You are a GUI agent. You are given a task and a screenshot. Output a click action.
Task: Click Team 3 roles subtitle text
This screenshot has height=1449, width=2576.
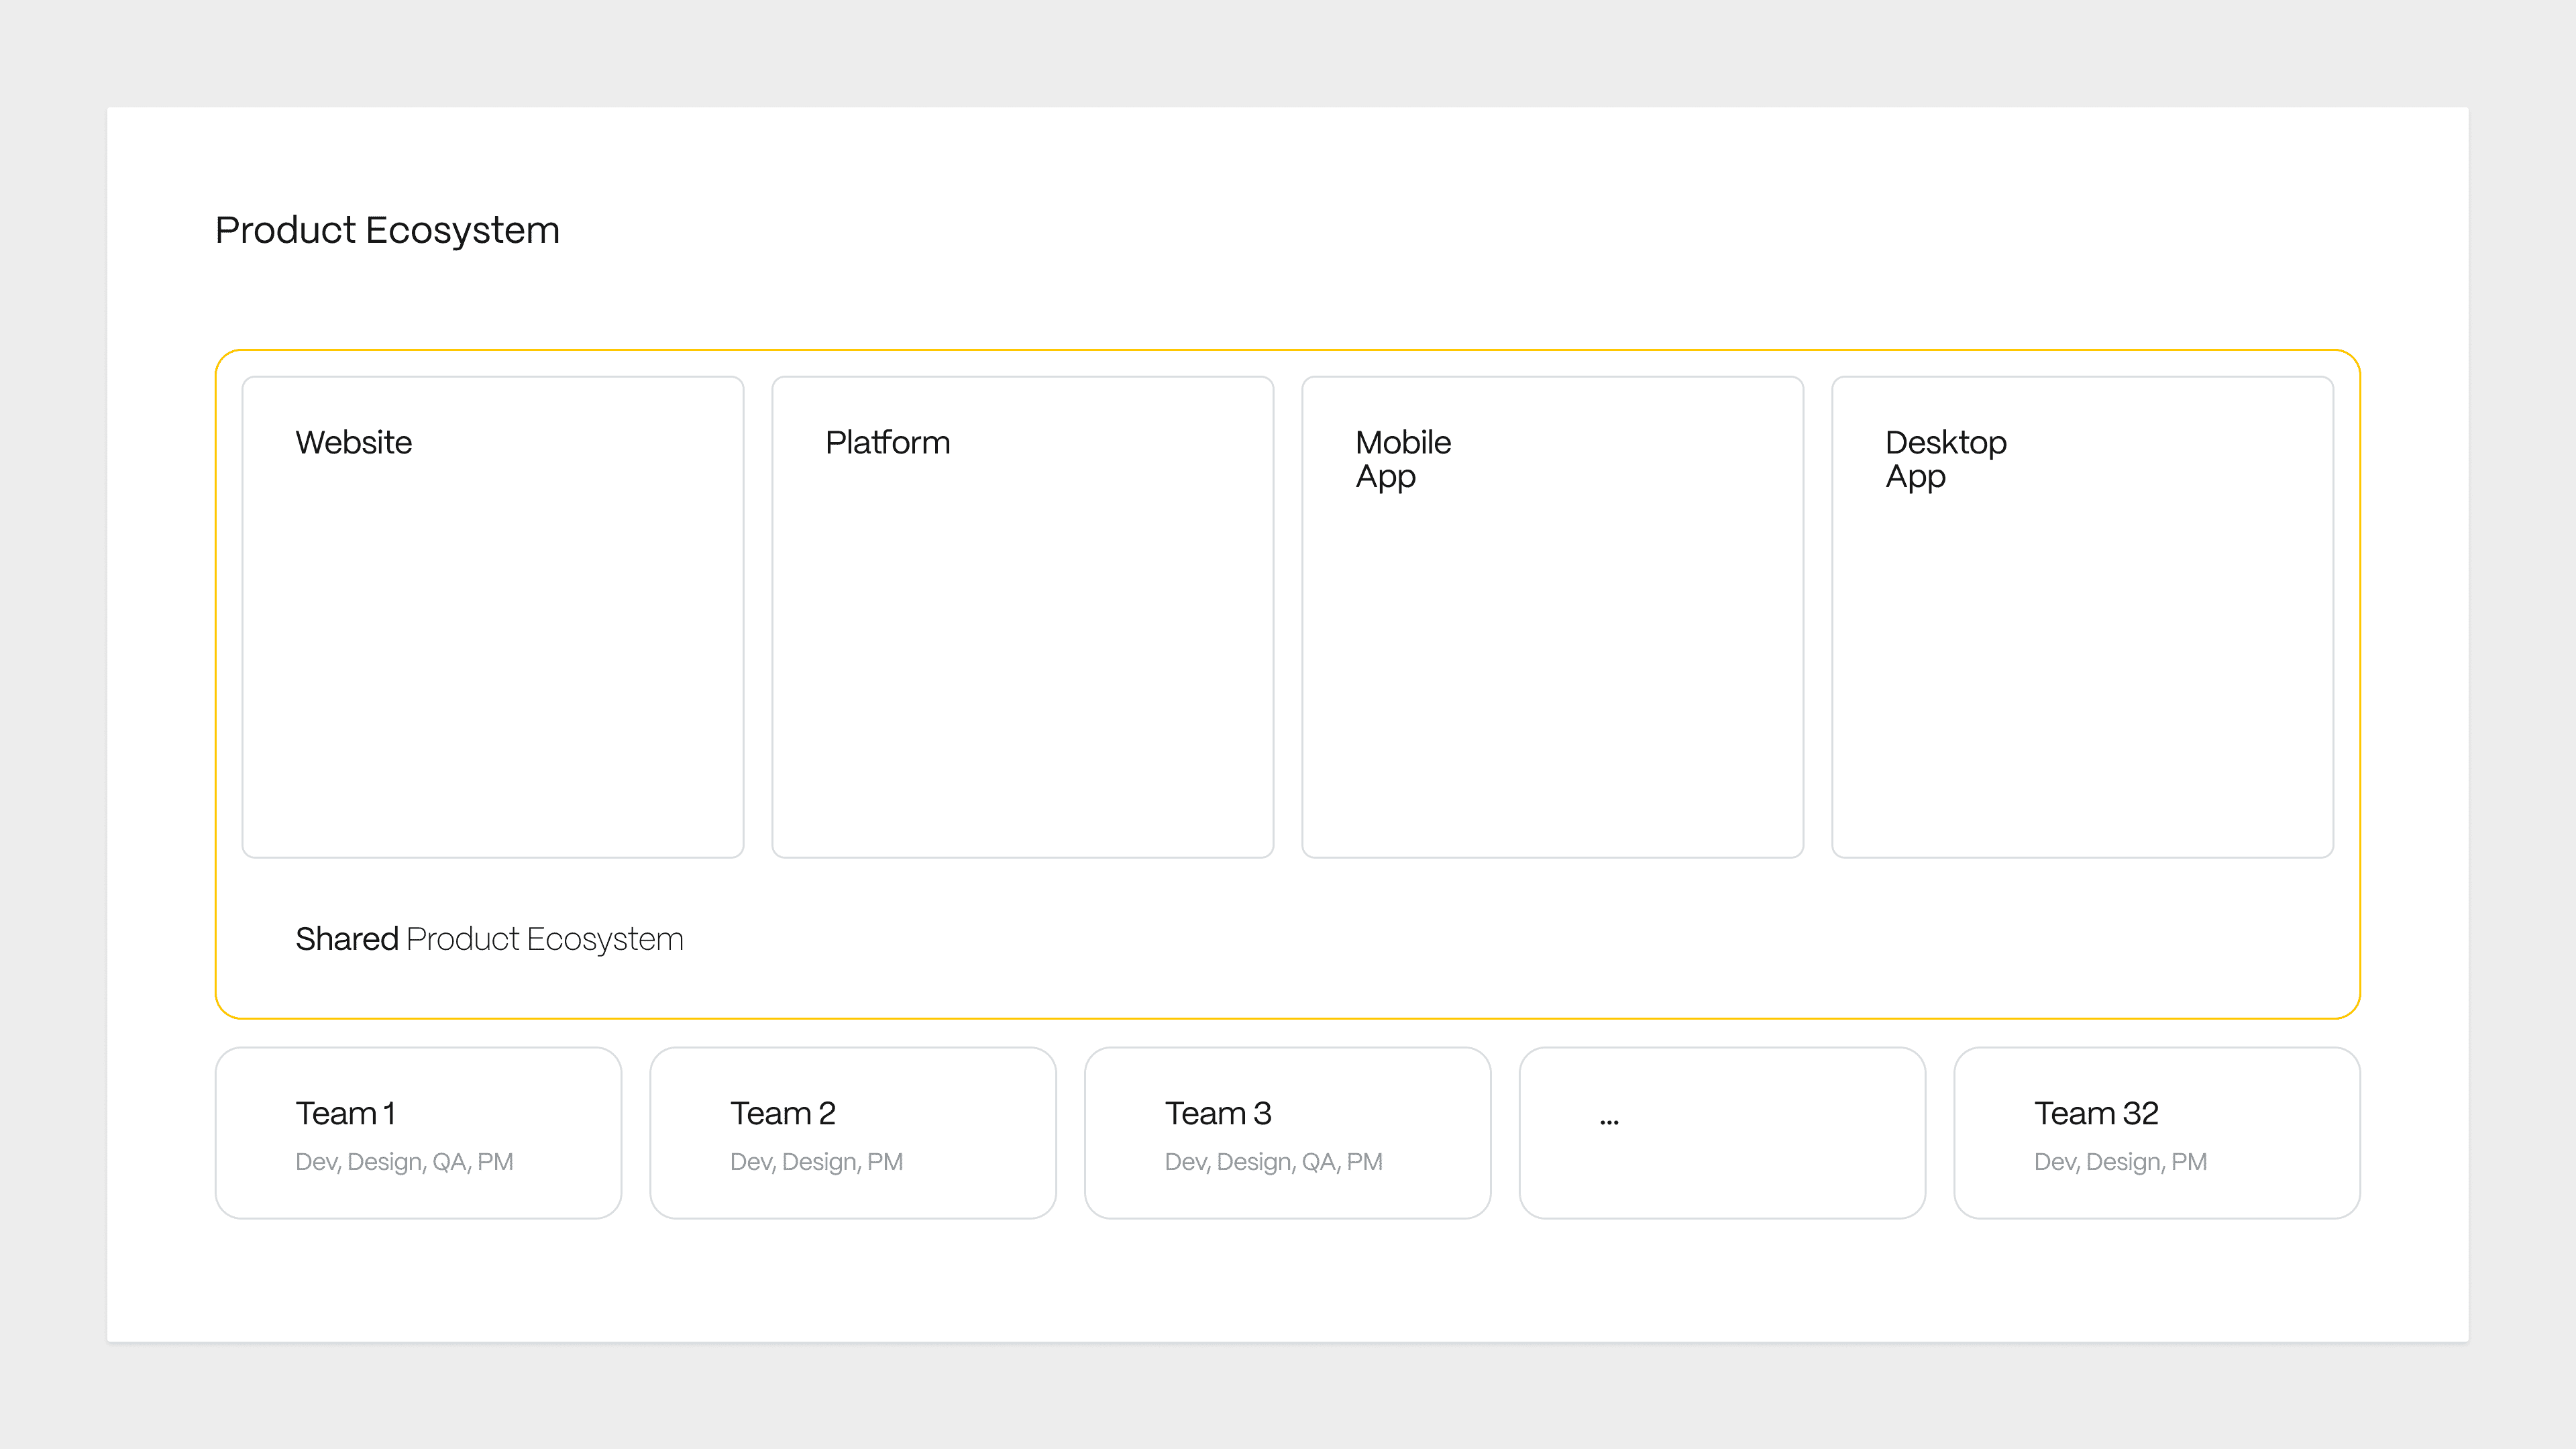1273,1162
